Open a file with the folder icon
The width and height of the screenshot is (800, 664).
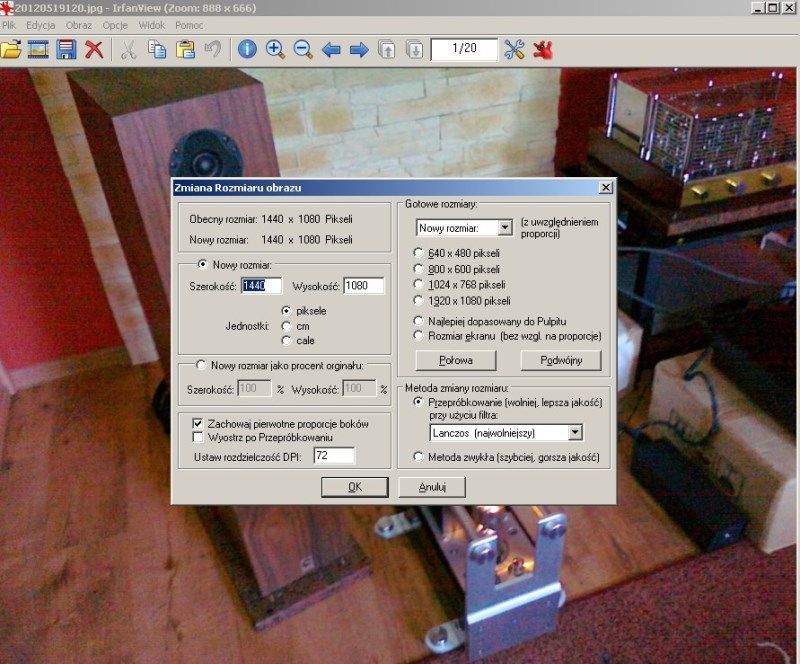click(x=11, y=50)
